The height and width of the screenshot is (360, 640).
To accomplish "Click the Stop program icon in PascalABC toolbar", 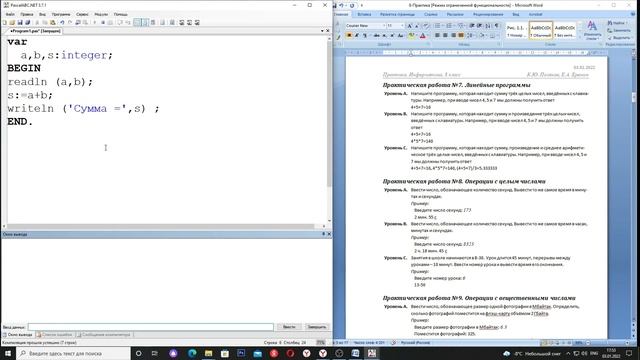I will 103,22.
